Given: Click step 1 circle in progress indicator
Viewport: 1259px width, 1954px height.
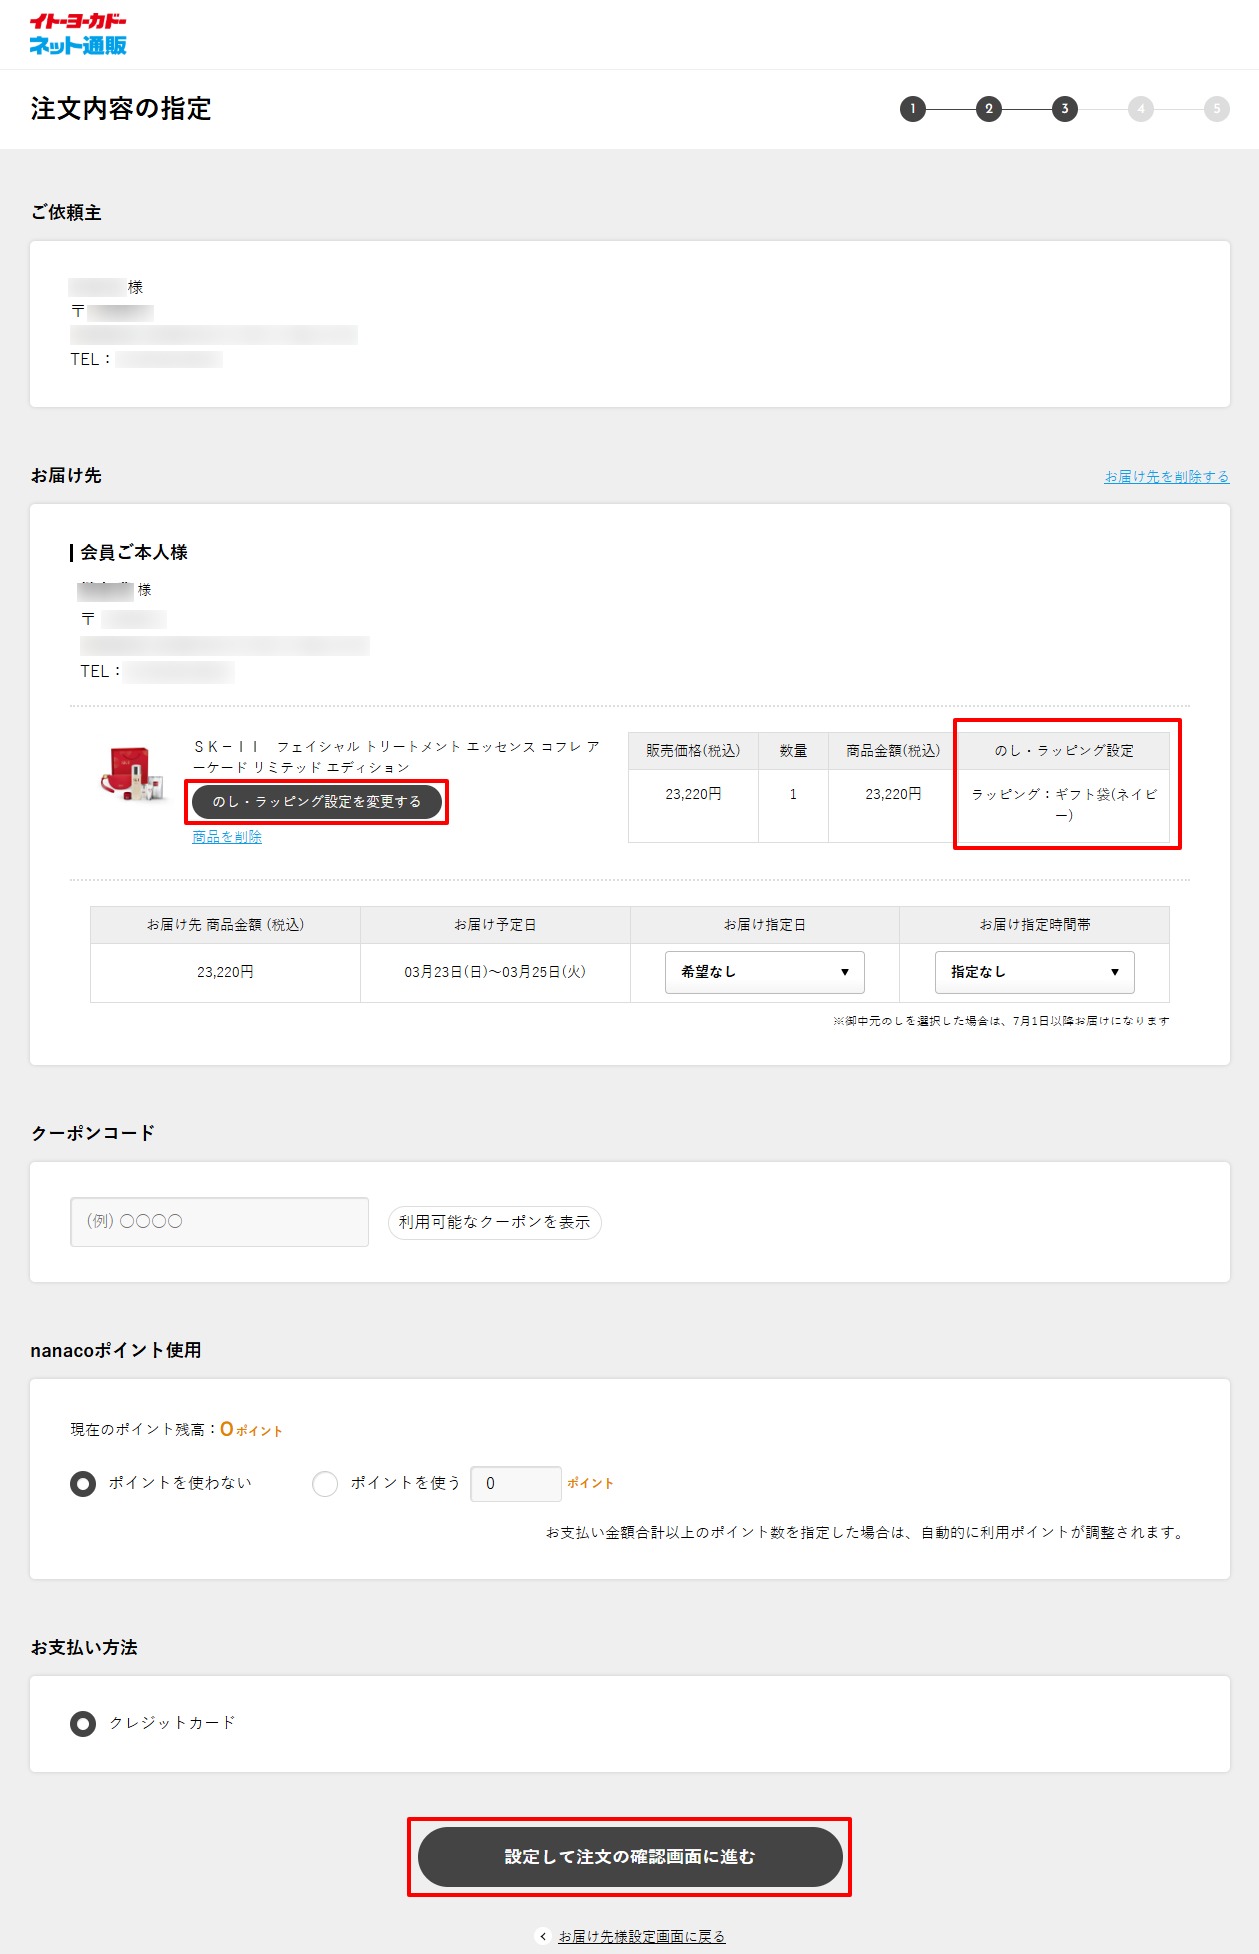Looking at the screenshot, I should pyautogui.click(x=912, y=109).
